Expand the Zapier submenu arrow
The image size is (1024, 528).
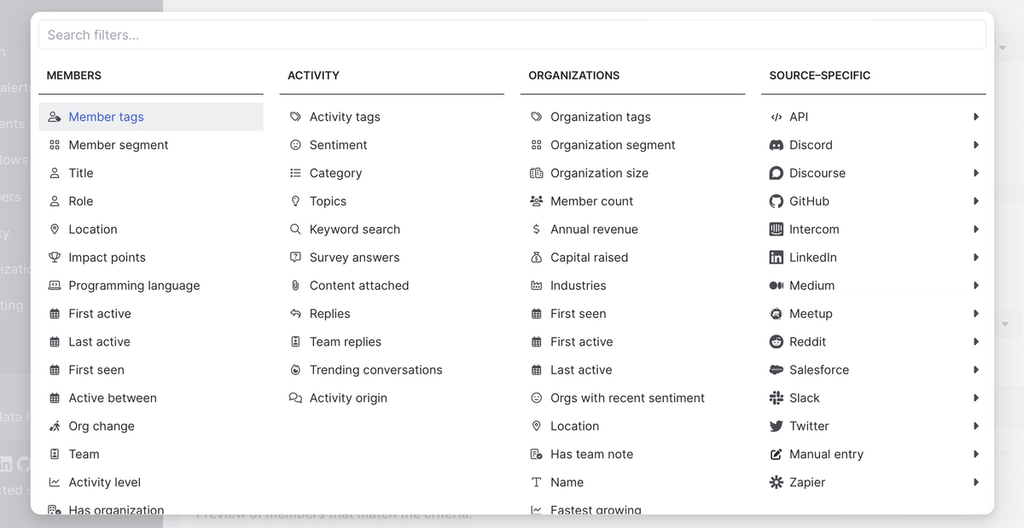(x=975, y=482)
